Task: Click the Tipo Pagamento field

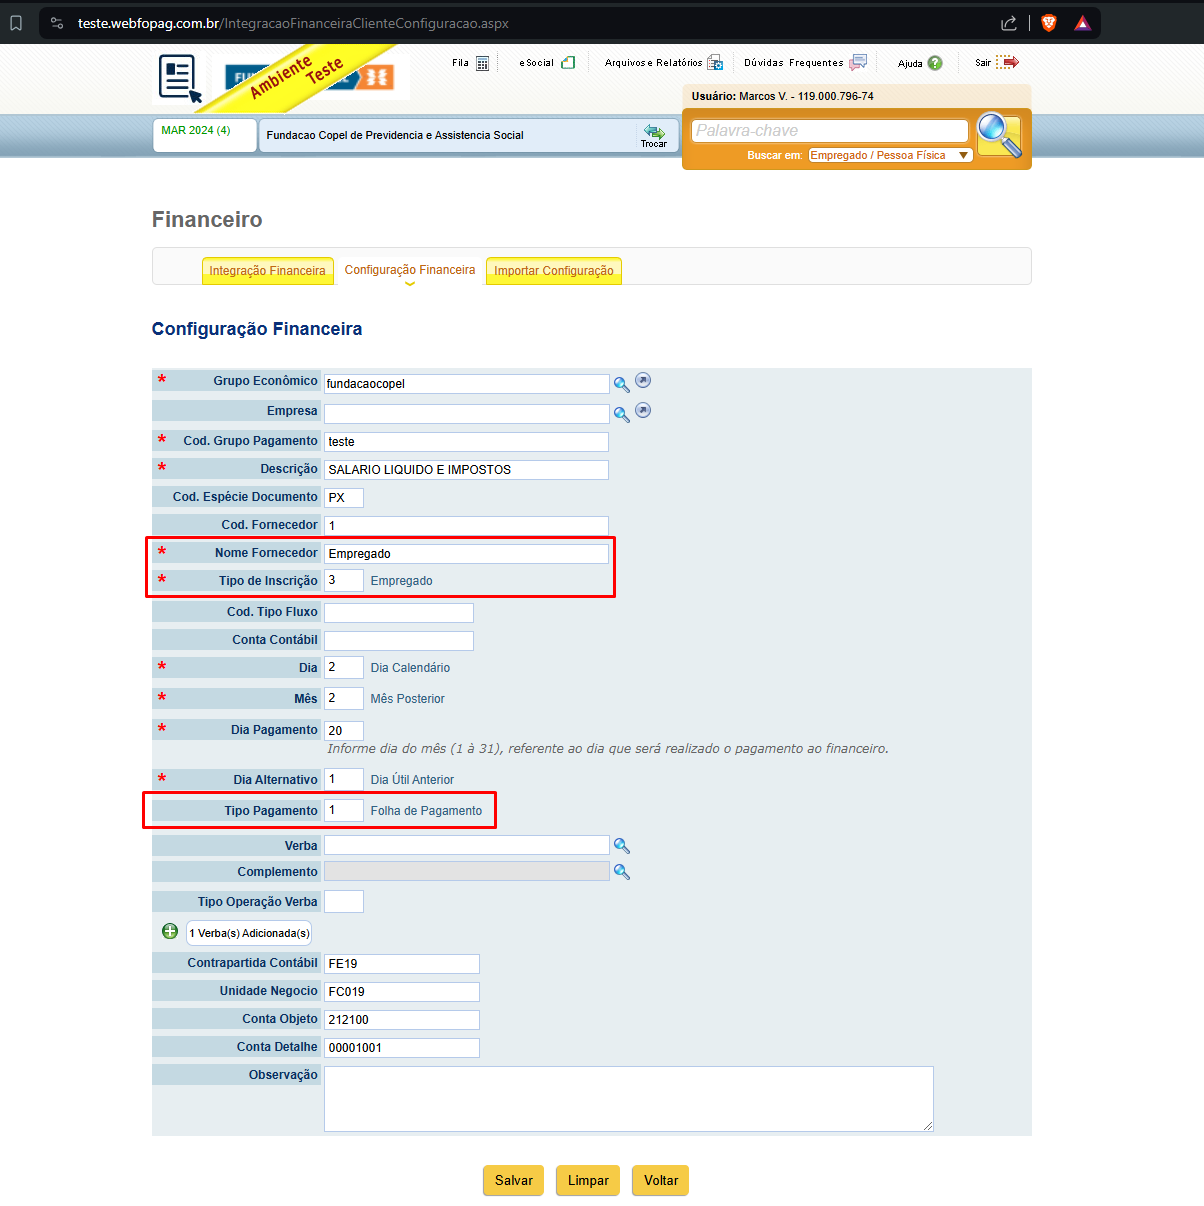Action: click(x=344, y=811)
